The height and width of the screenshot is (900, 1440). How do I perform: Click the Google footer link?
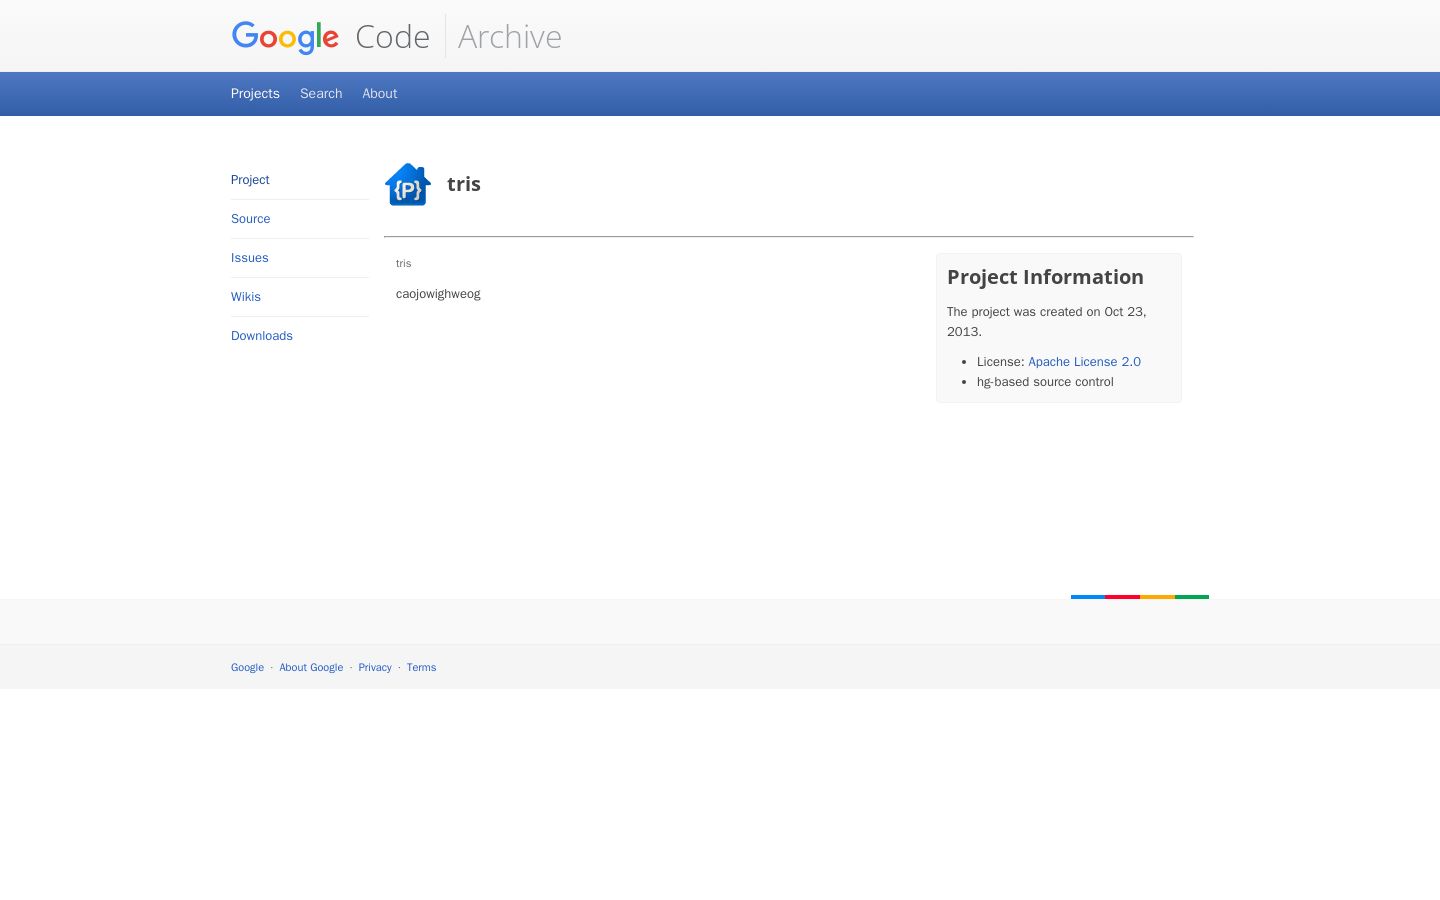click(x=247, y=667)
